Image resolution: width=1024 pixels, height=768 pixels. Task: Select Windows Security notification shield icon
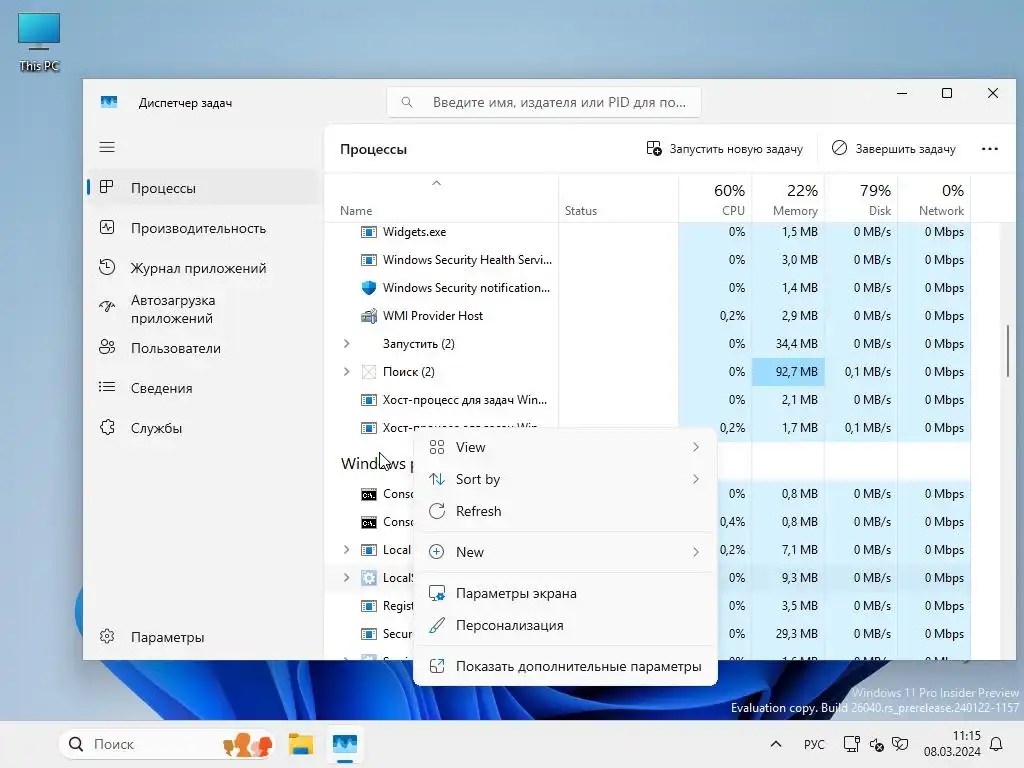coord(369,288)
